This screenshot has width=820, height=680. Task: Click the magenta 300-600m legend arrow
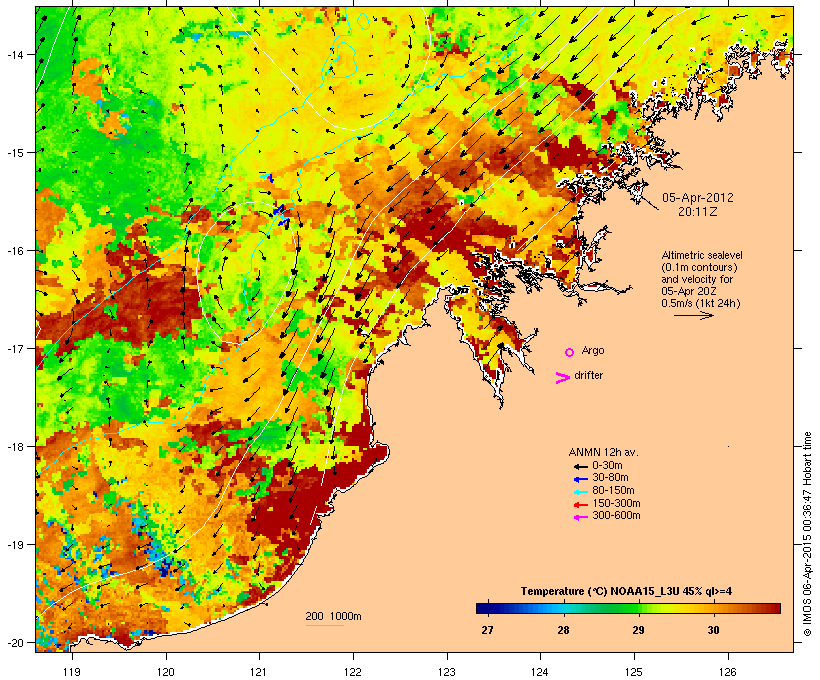click(x=581, y=517)
